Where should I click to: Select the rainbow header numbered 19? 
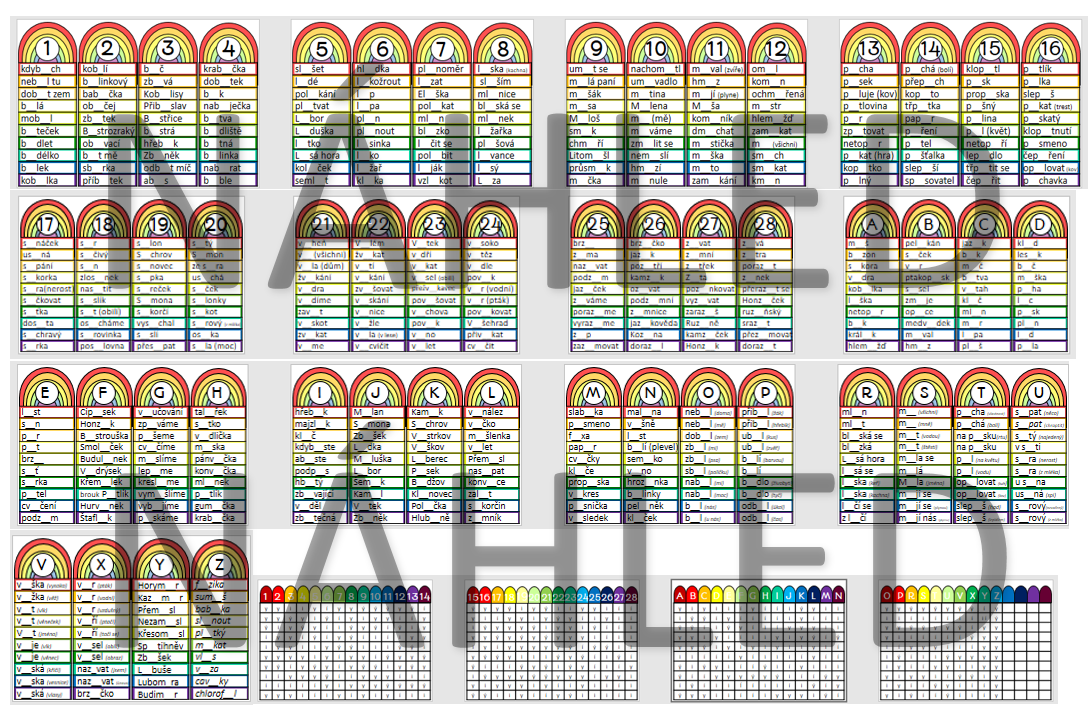click(x=159, y=221)
